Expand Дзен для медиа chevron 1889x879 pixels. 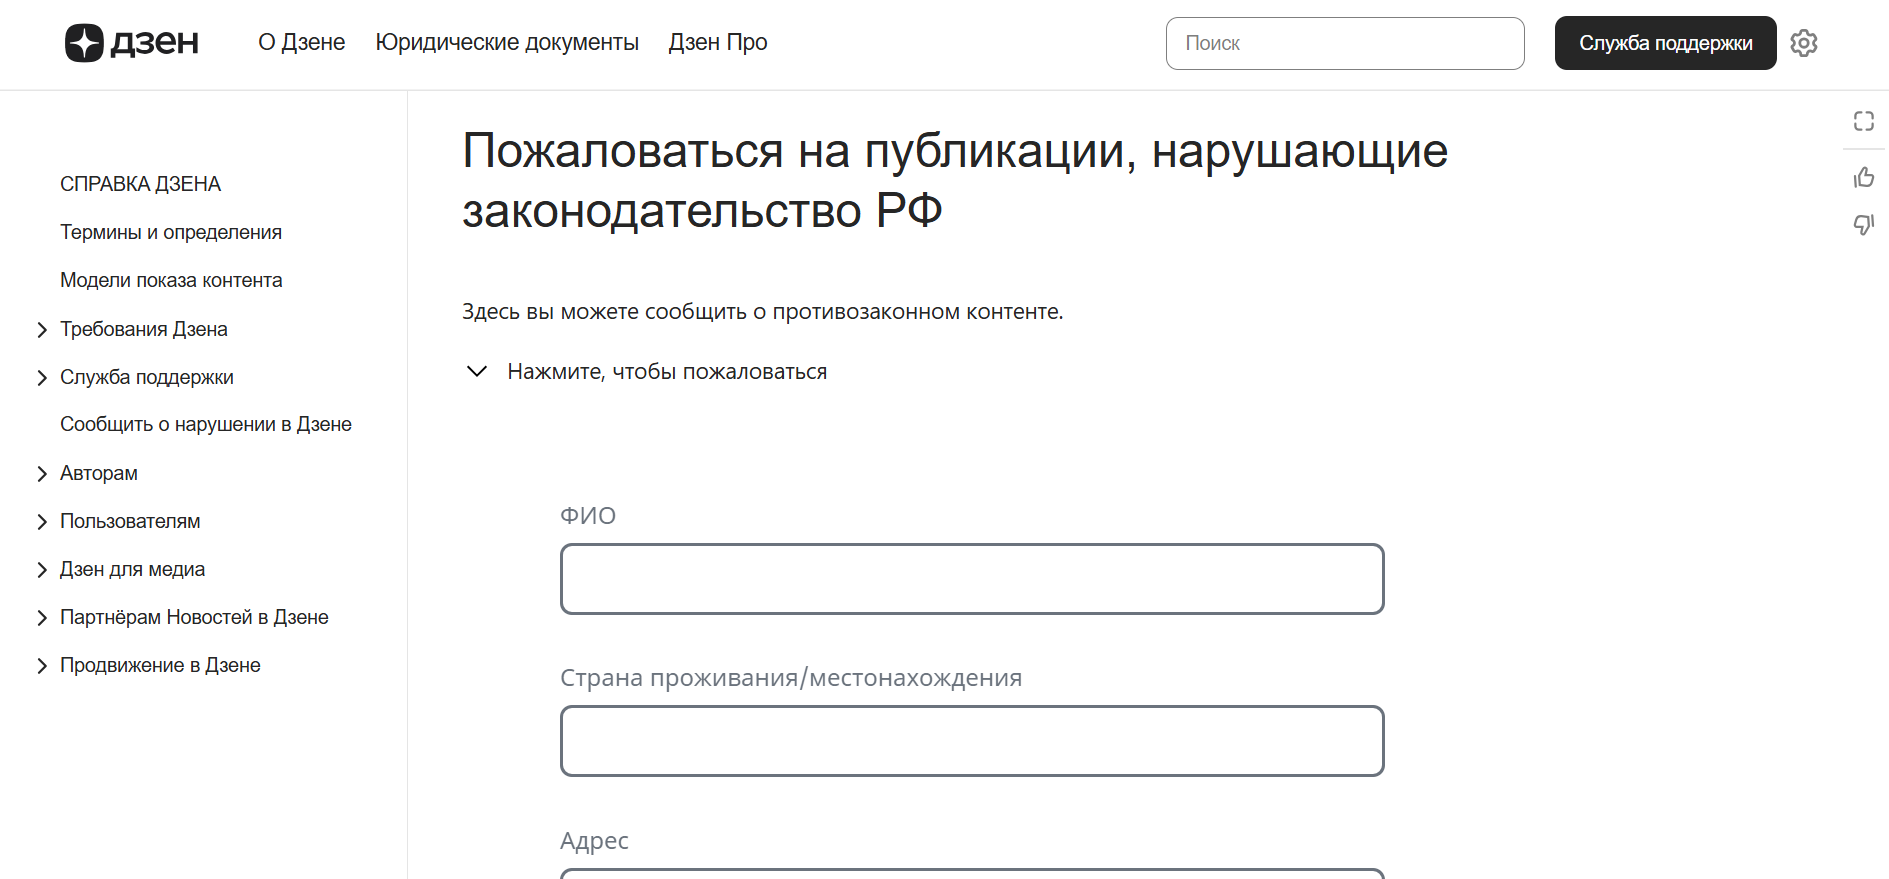[42, 570]
